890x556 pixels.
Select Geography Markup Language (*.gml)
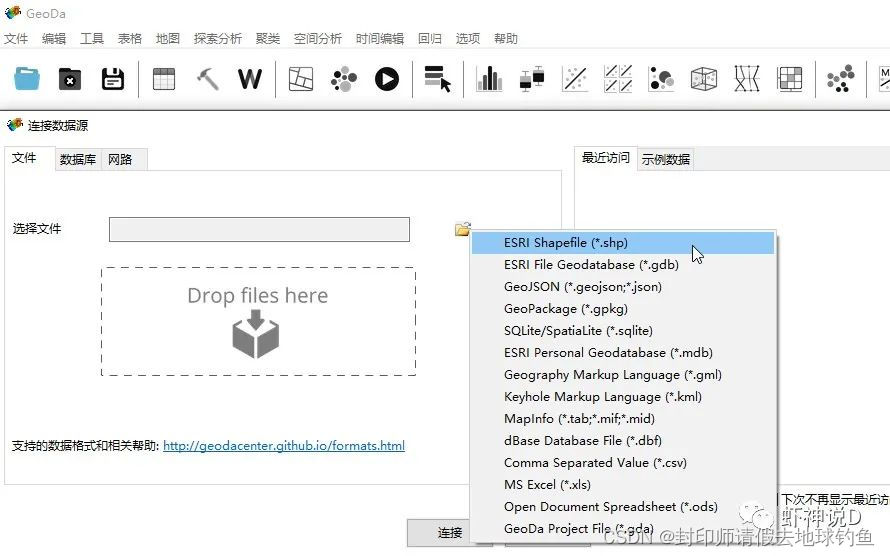click(x=623, y=375)
